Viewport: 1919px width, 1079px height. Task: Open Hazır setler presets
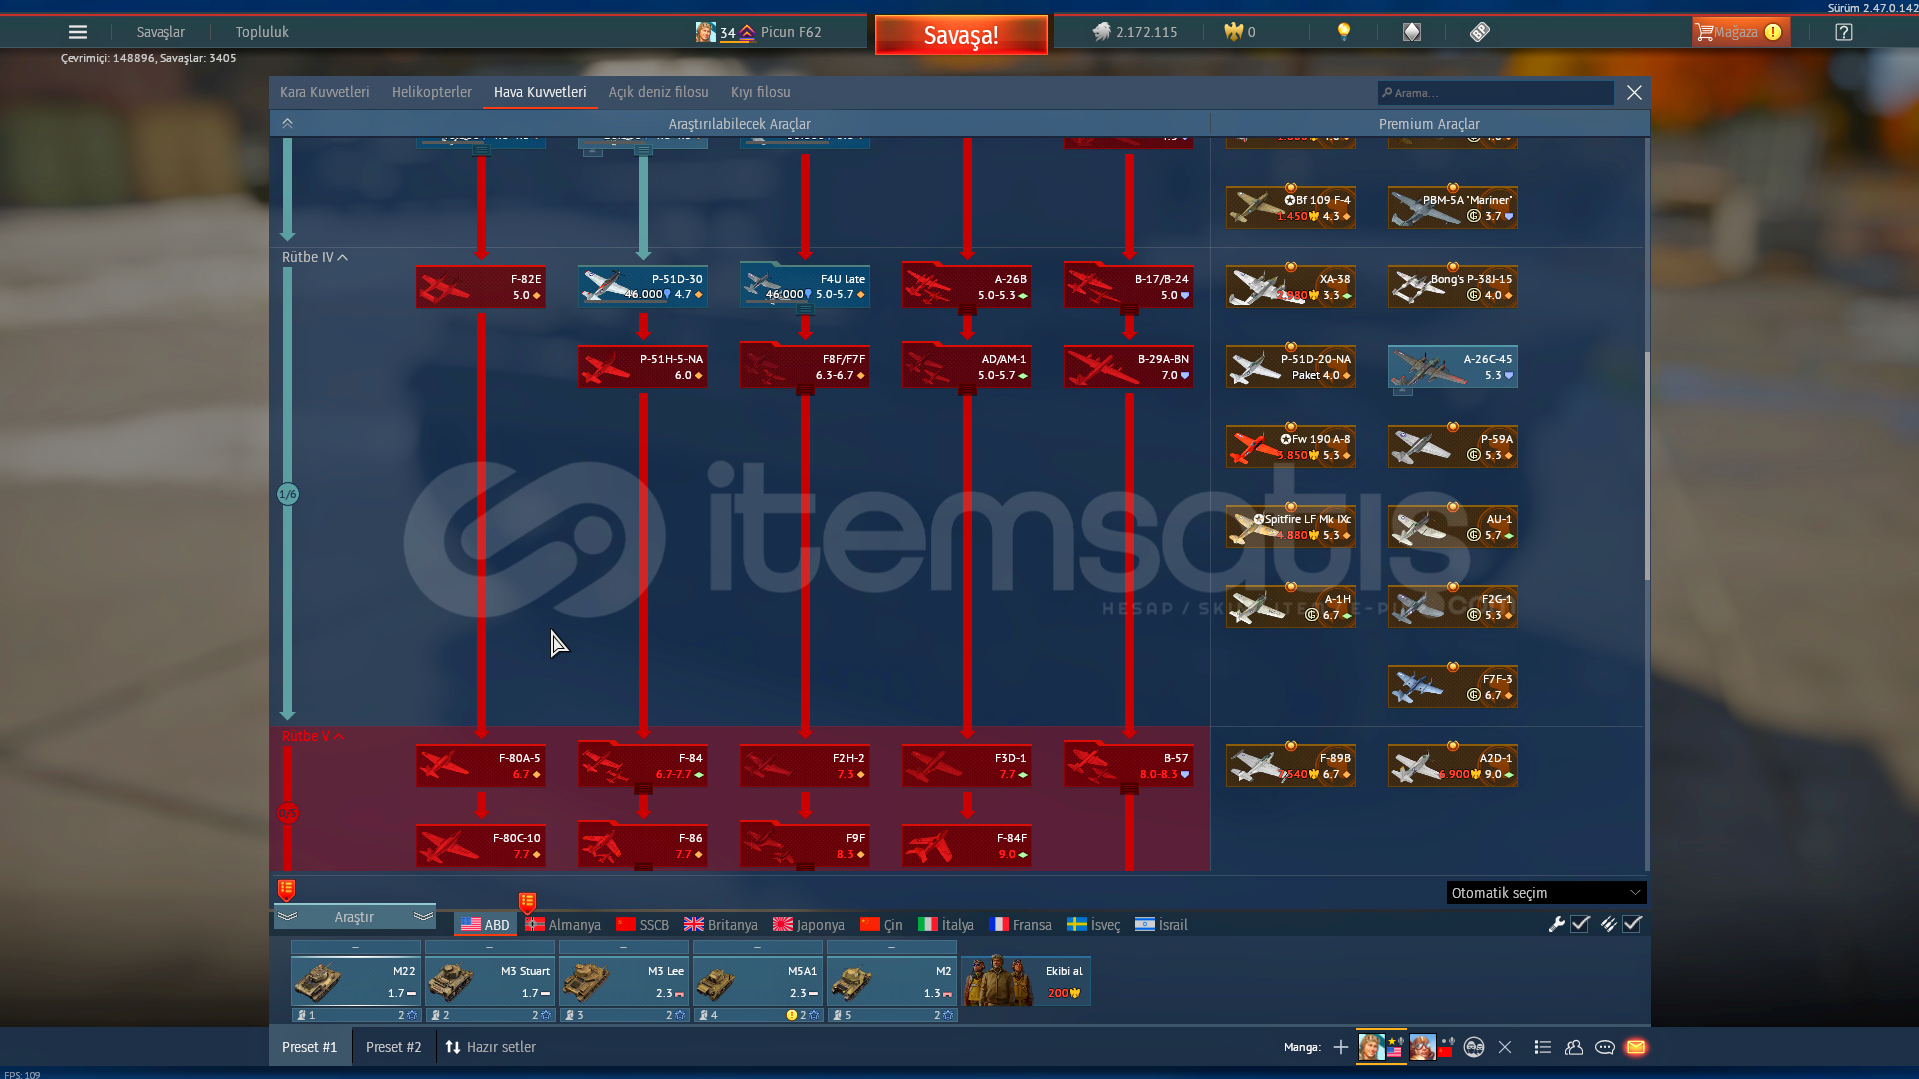[x=491, y=1047]
